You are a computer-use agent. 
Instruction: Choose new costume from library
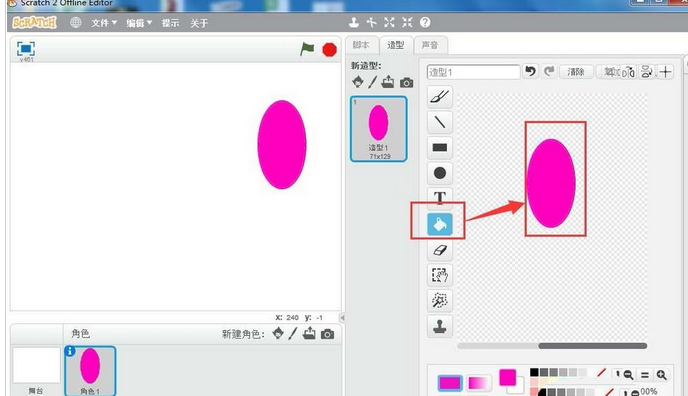click(358, 82)
